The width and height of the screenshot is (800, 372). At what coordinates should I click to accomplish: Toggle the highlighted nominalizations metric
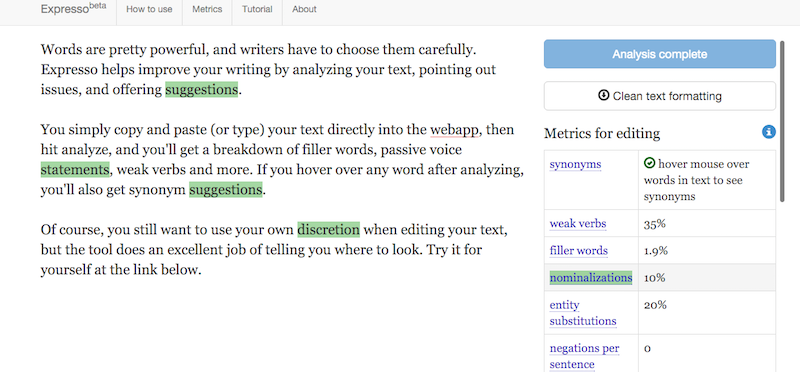[x=590, y=278]
